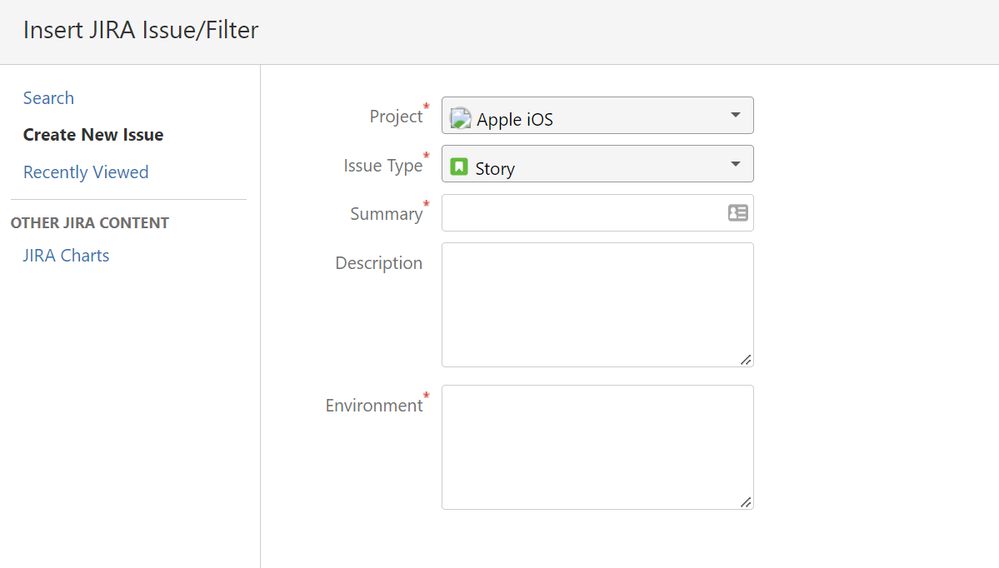Click inside the Description text area
Screen dimensions: 999x568
[598, 304]
